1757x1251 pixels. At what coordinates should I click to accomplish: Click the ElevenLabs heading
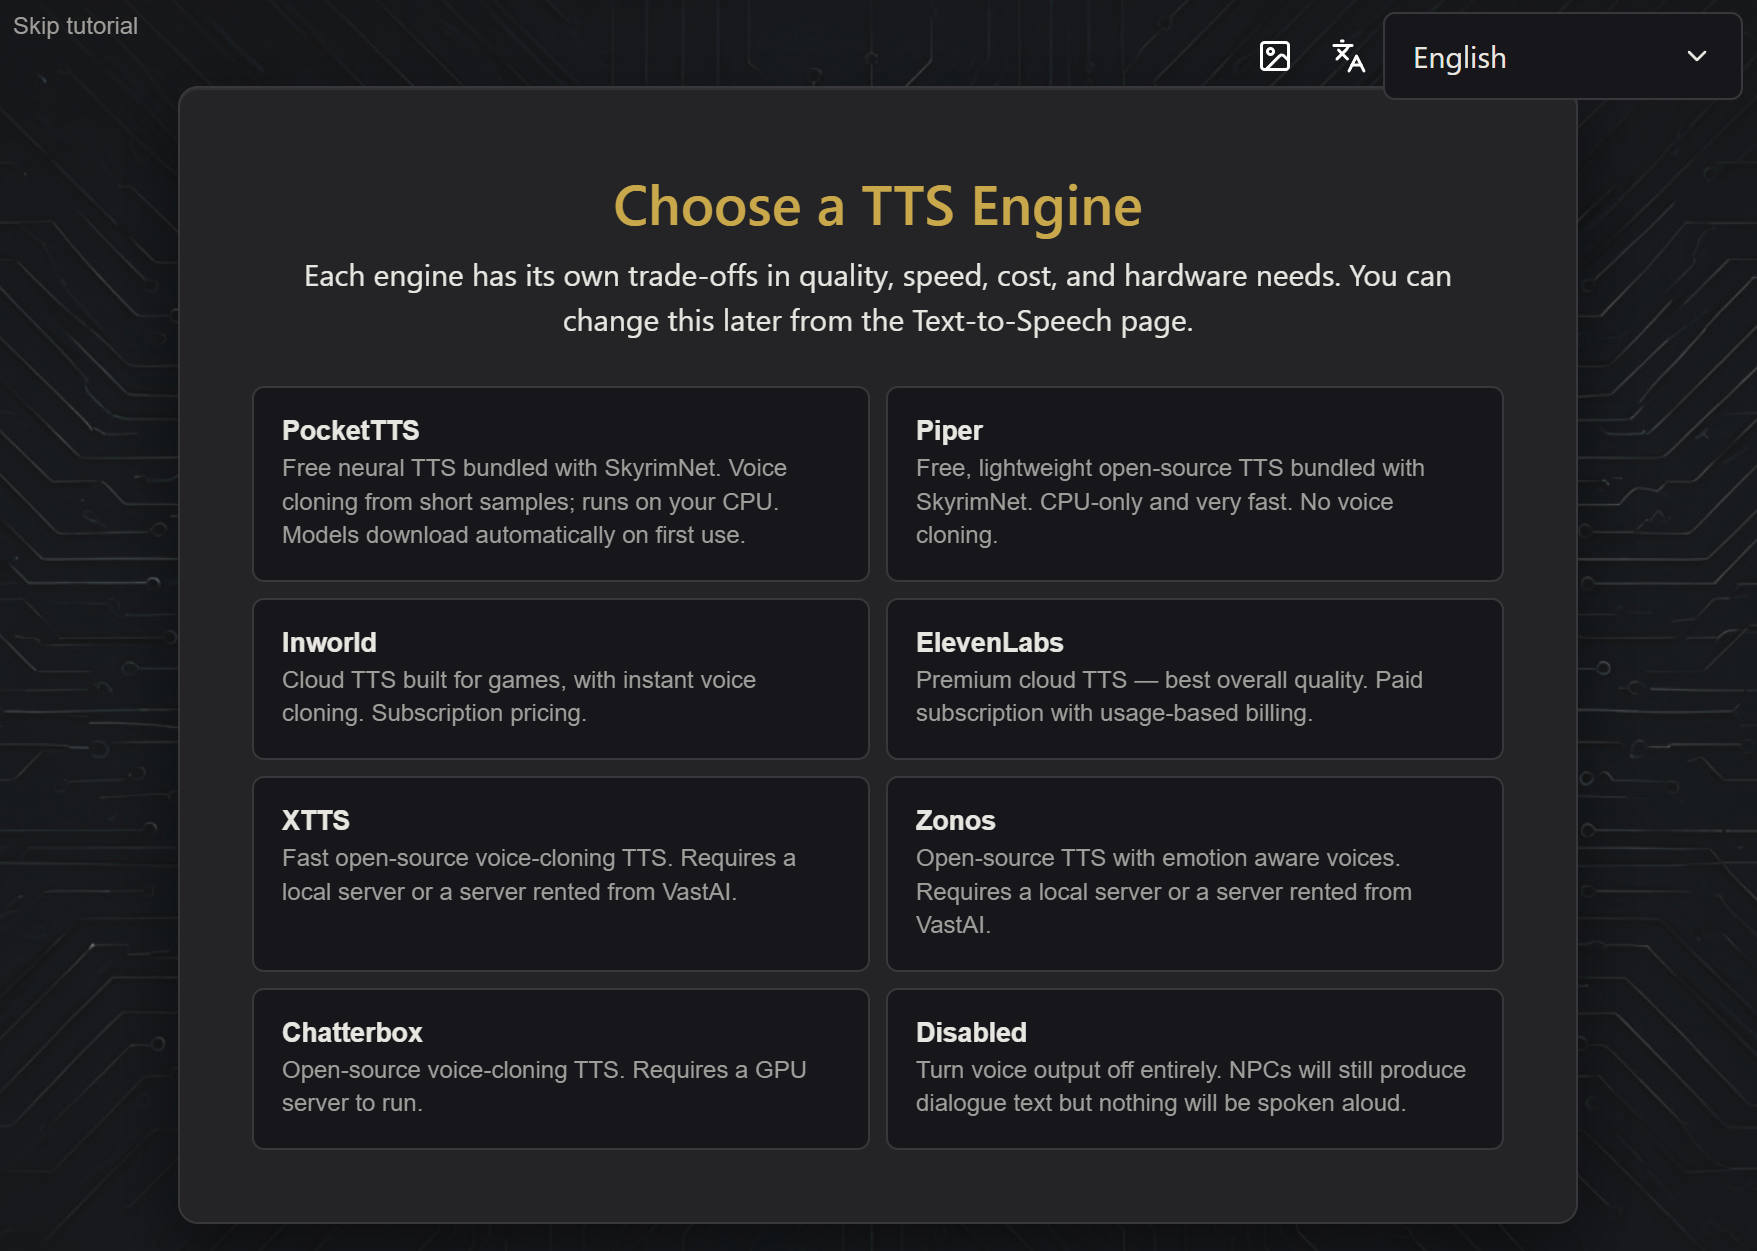coord(989,642)
